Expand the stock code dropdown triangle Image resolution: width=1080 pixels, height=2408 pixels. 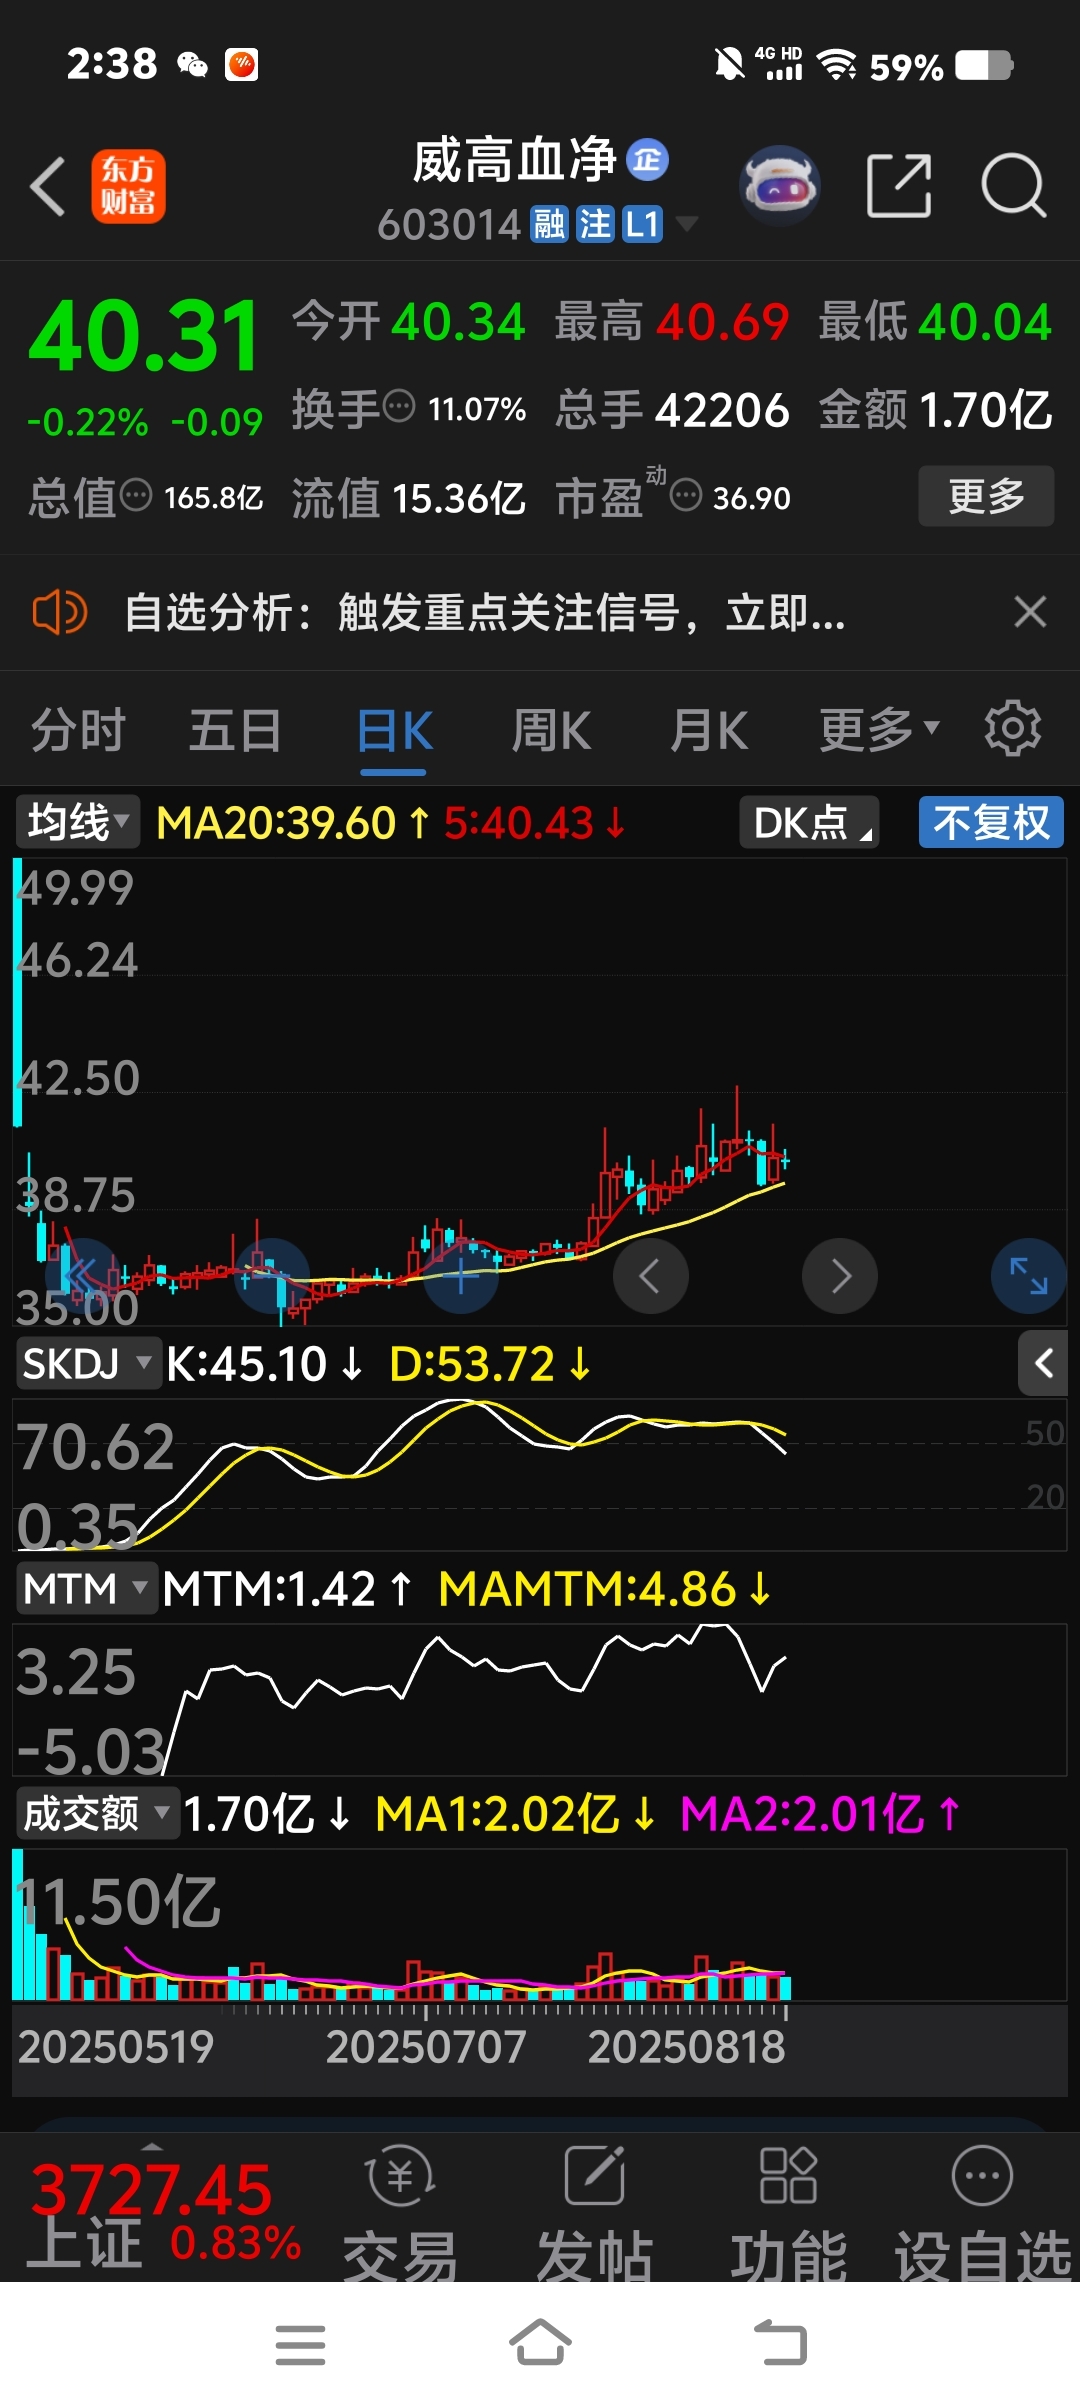point(686,224)
